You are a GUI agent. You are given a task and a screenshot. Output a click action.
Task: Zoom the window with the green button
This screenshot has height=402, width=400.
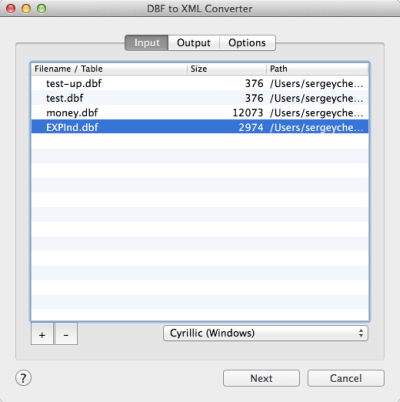tap(42, 8)
